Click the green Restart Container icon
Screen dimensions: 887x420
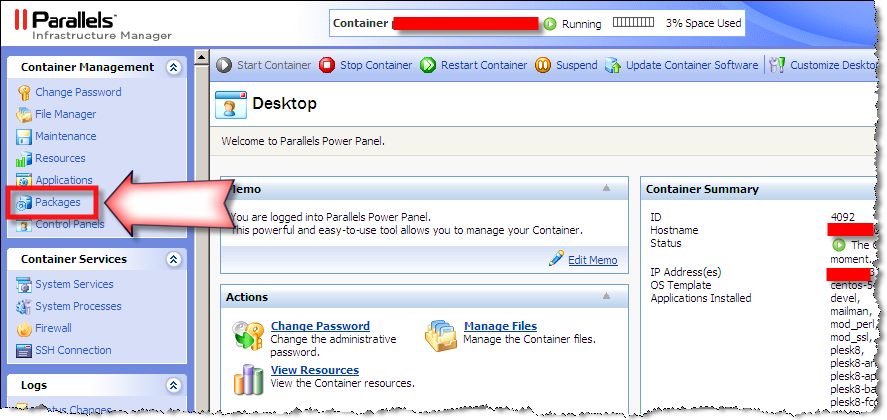pyautogui.click(x=428, y=65)
